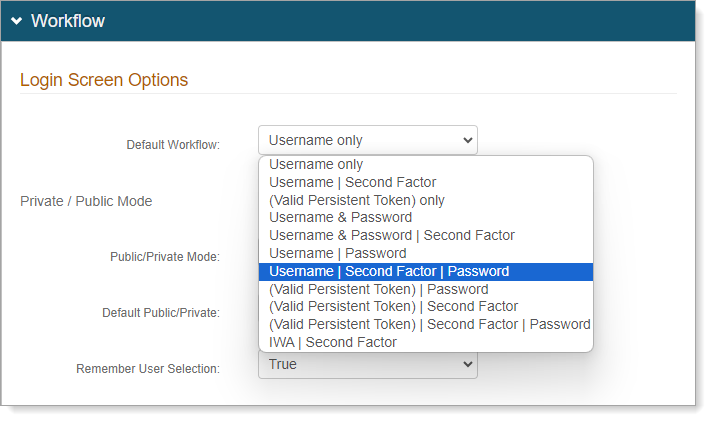Click the Login Screen Options heading
The image size is (711, 421).
click(x=104, y=80)
